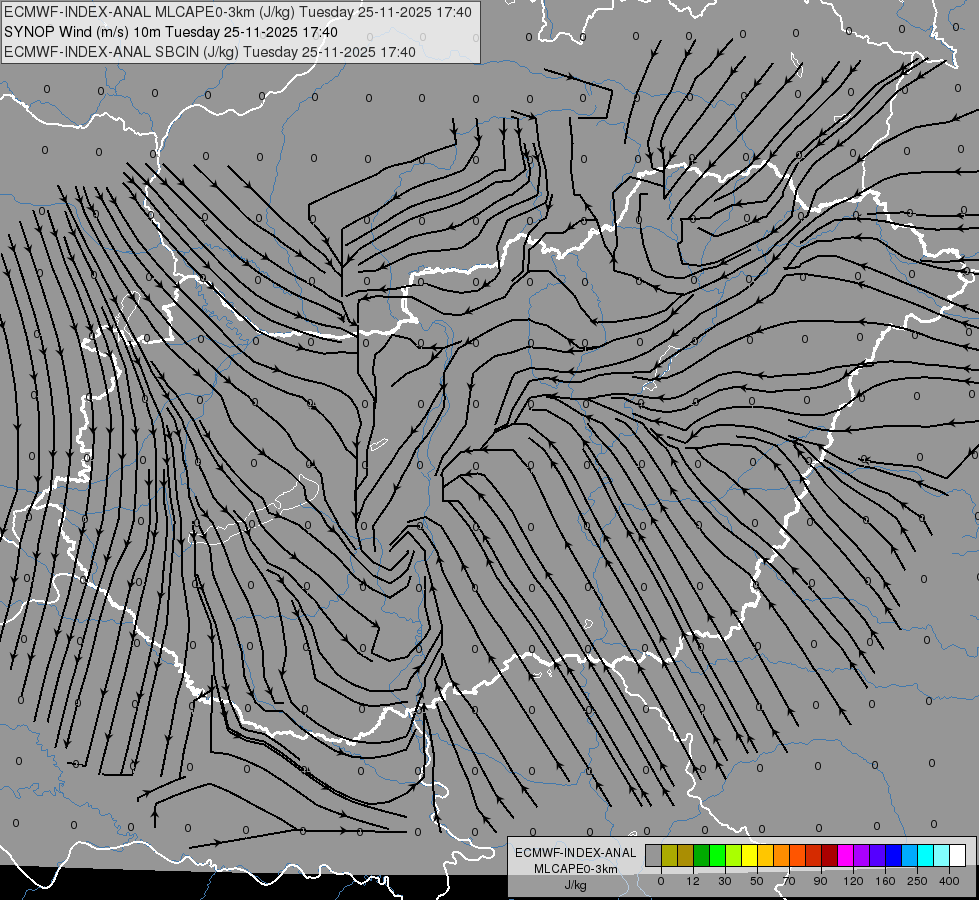Select the white swatch at legend end
Screen dimensions: 979x900
point(958,855)
